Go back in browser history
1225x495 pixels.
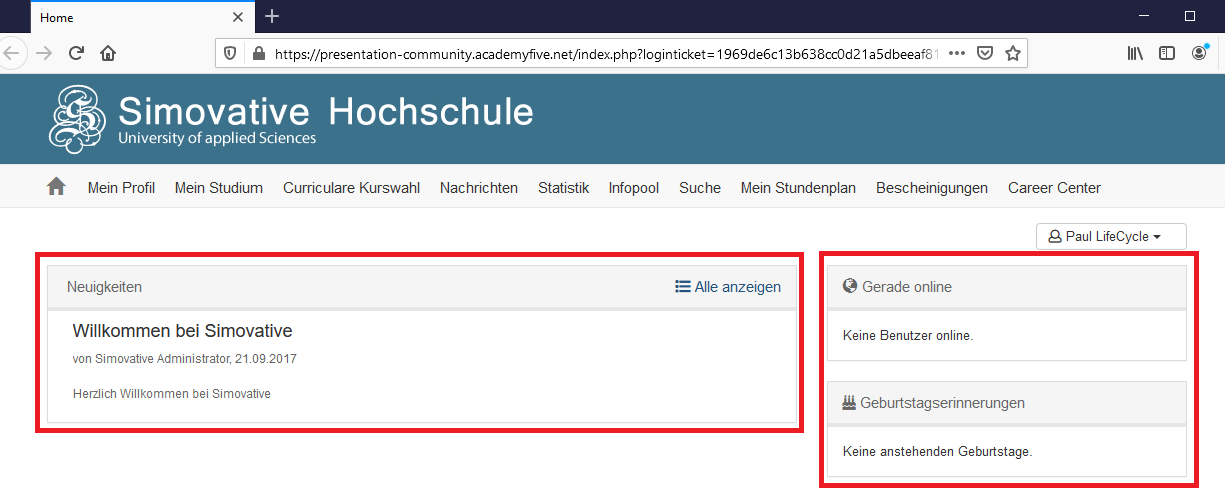click(10, 53)
